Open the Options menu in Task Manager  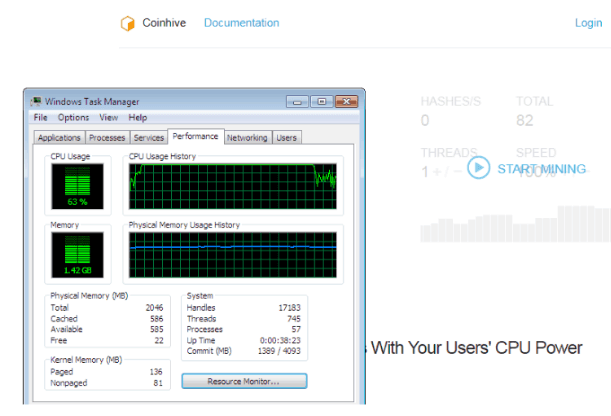[73, 117]
